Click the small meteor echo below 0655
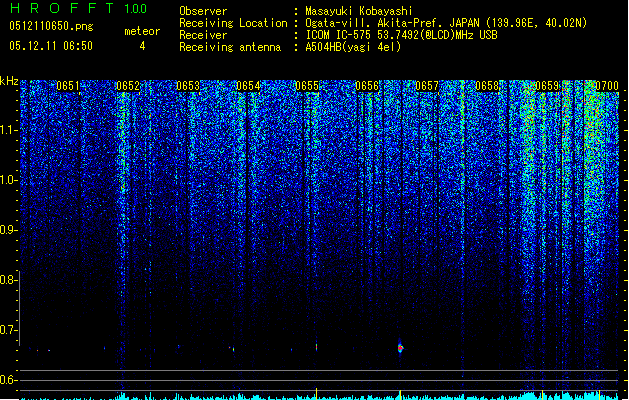The image size is (629, 400). point(316,347)
